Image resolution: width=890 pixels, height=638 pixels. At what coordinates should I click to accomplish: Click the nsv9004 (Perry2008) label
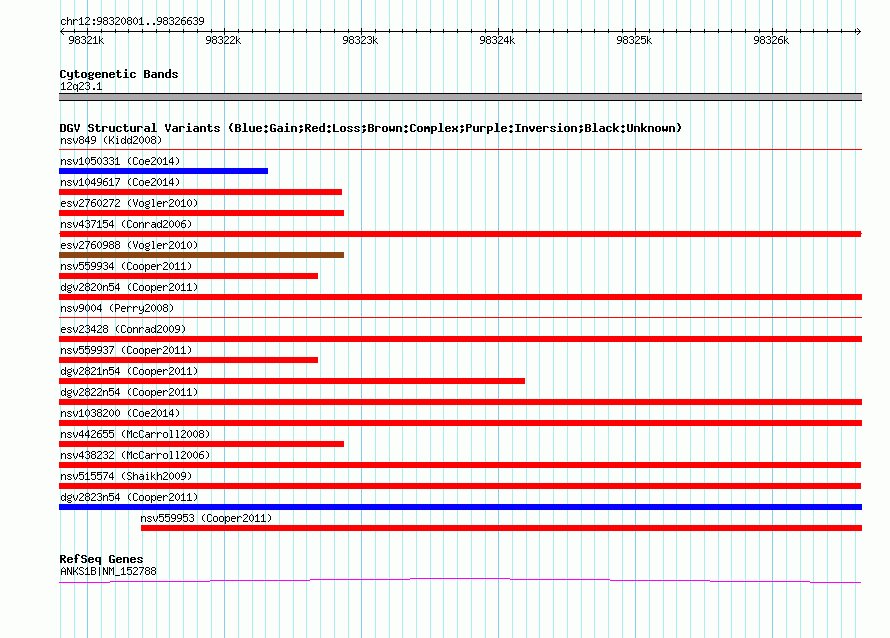click(x=117, y=308)
